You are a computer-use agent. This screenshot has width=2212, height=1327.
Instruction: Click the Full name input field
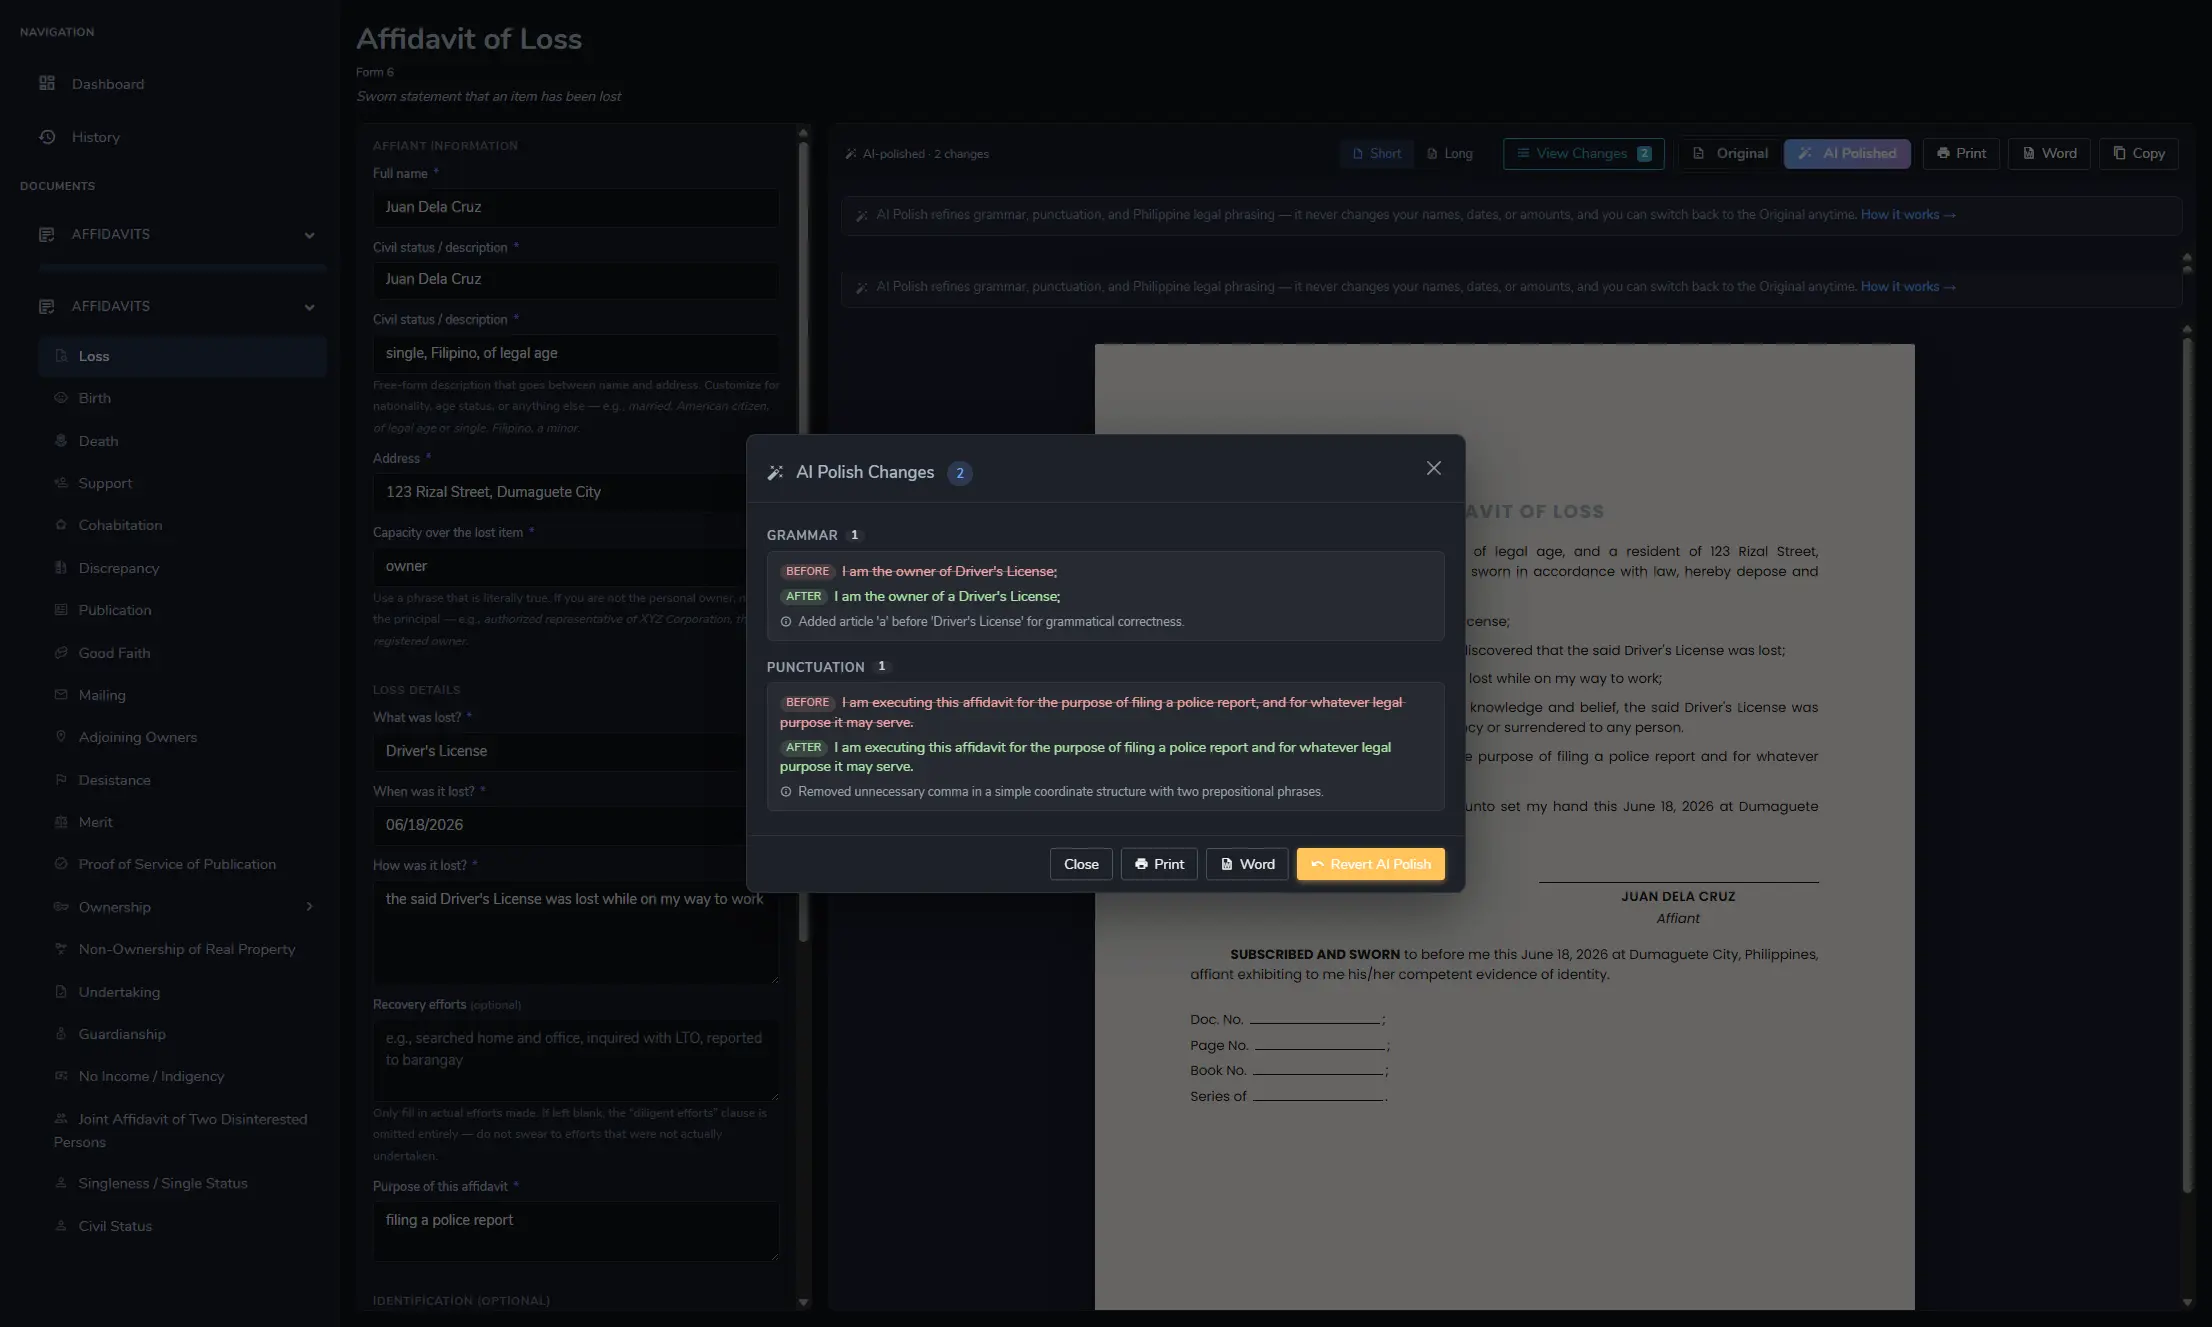575,207
